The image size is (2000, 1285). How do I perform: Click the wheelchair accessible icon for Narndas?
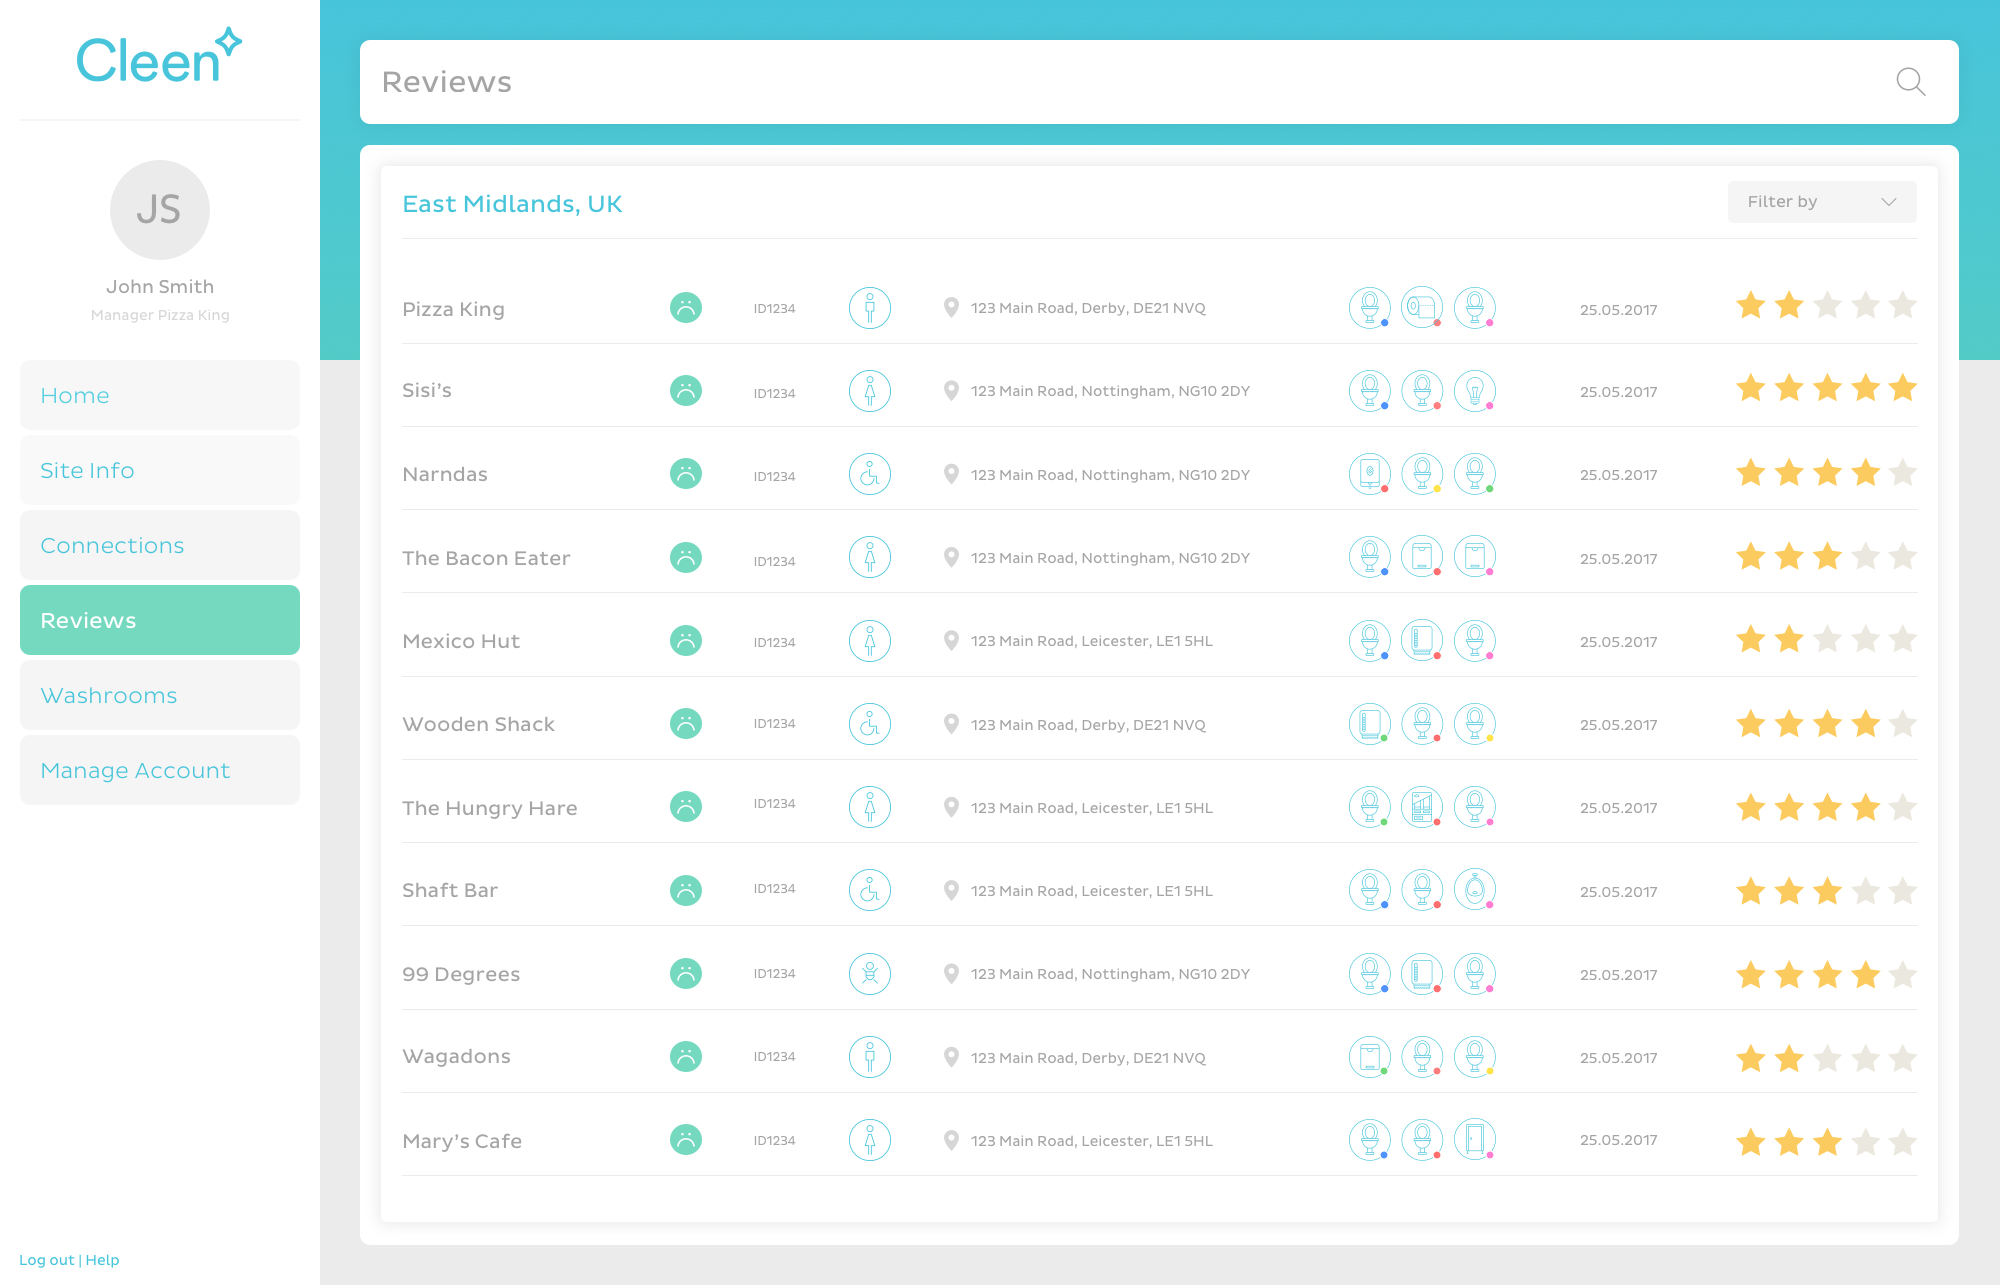click(x=870, y=475)
